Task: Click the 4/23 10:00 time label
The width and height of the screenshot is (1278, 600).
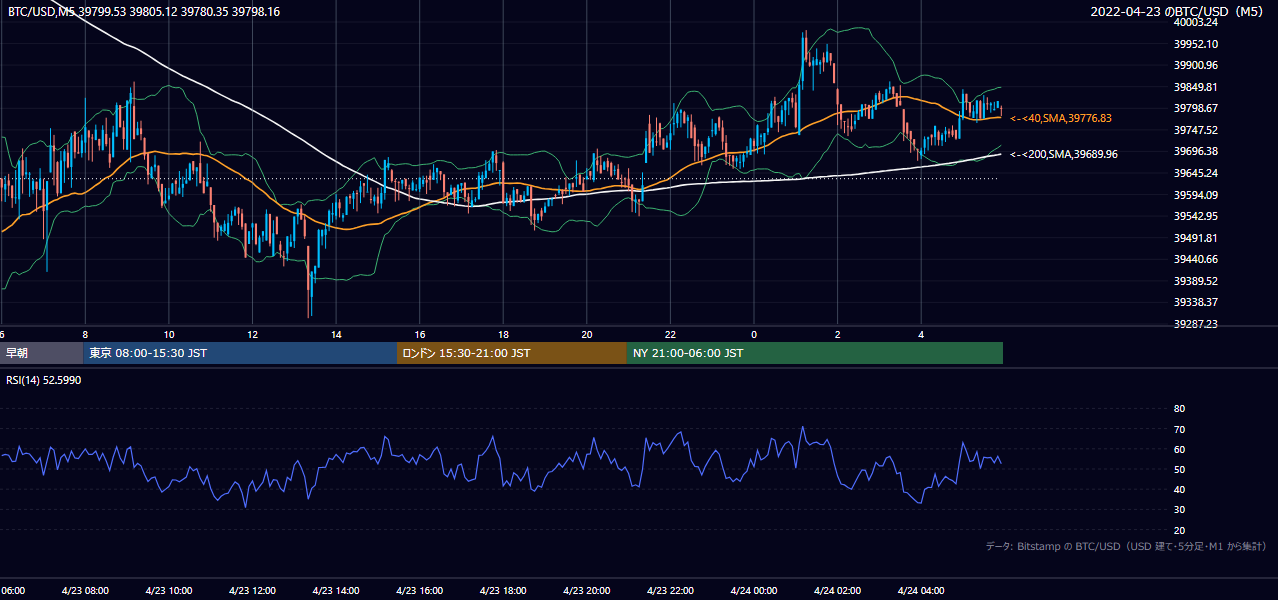Action: [x=169, y=591]
